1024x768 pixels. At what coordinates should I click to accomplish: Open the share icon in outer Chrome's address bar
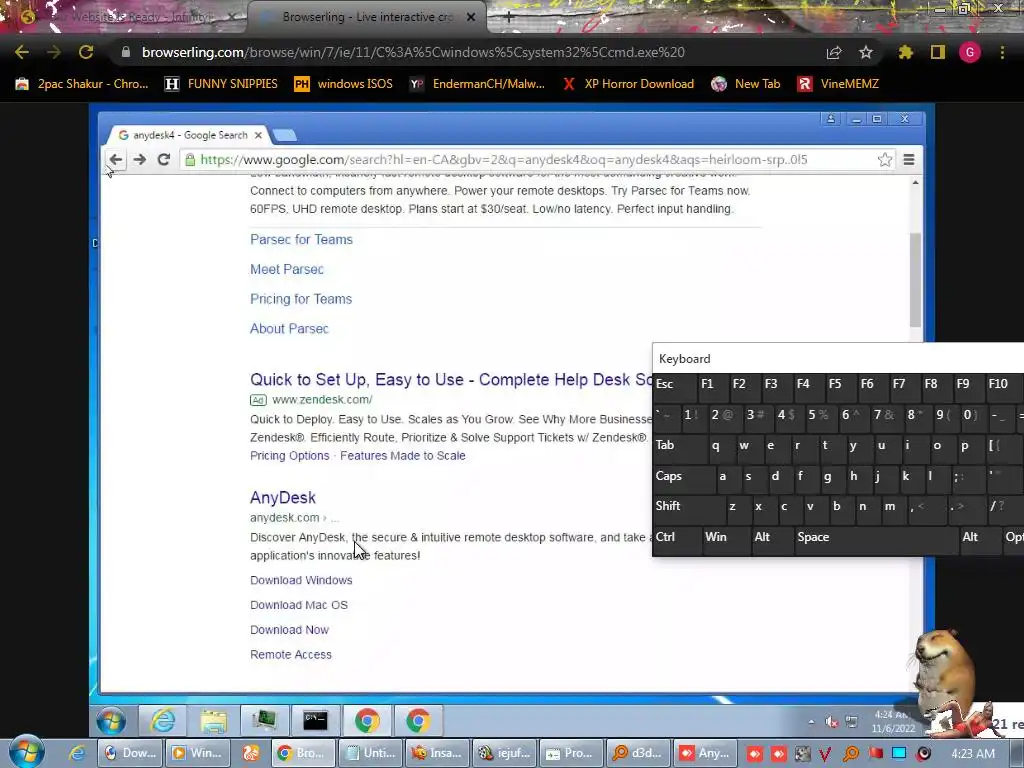[x=834, y=53]
